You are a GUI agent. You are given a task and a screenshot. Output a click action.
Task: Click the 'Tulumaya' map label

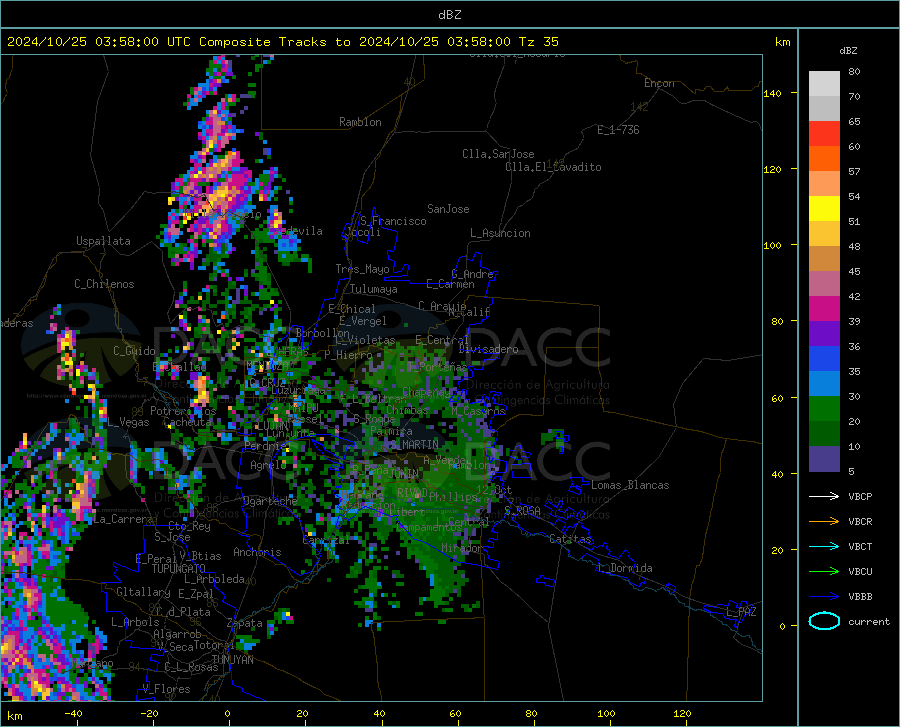tap(374, 289)
